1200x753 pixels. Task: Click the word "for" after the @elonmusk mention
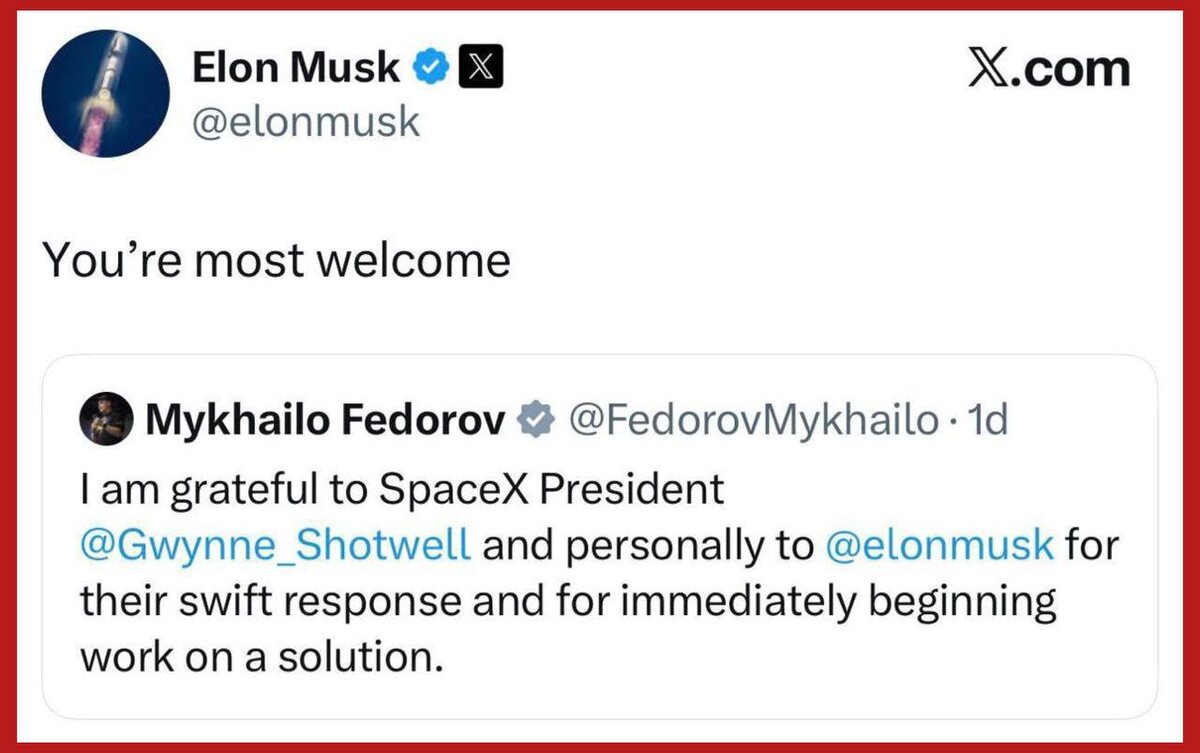(1092, 546)
